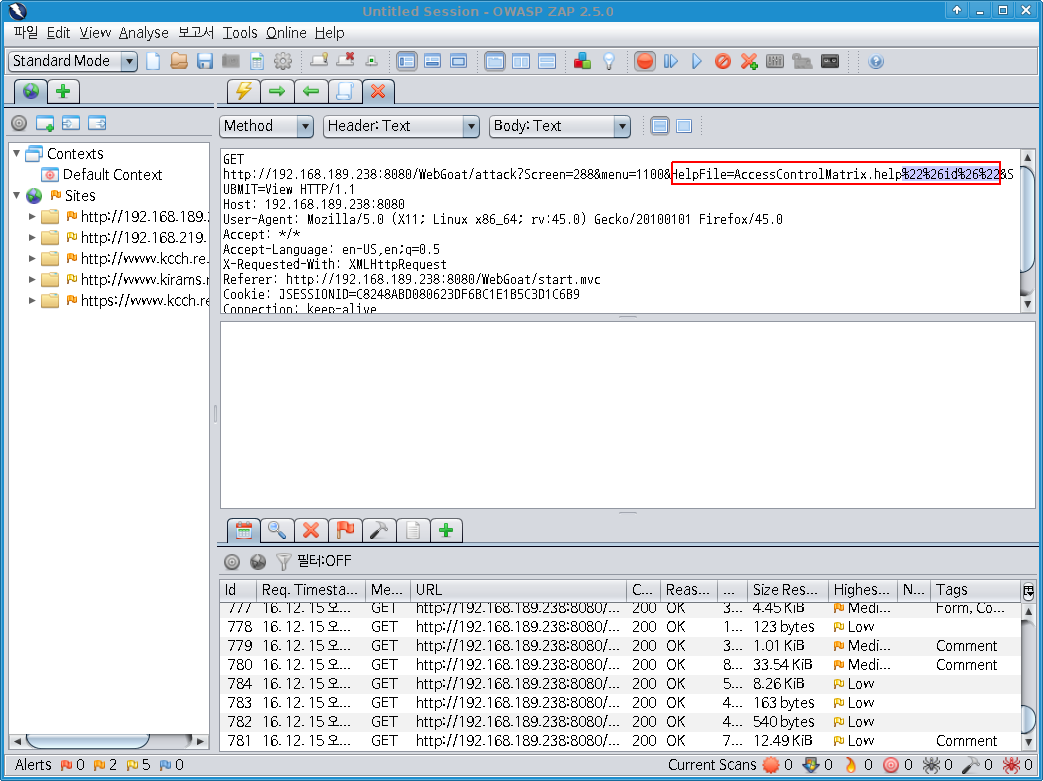Toggle the expand information tabs layout button
The width and height of the screenshot is (1043, 781).
tap(432, 61)
